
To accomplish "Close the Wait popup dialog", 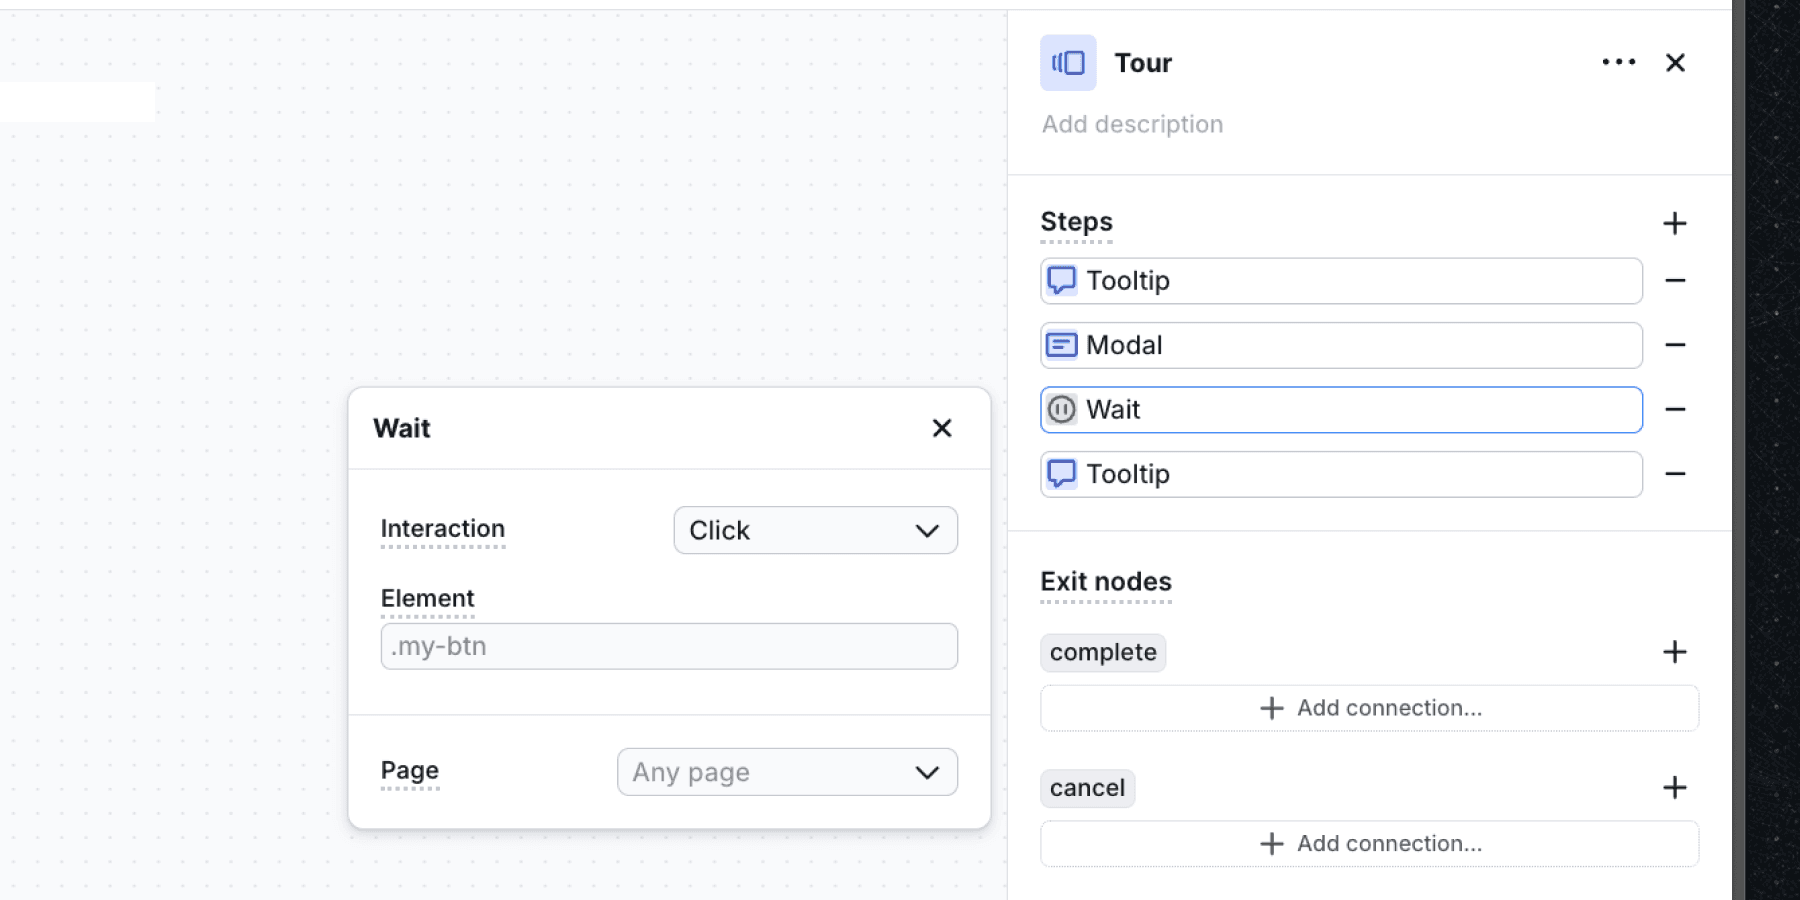I will (x=941, y=428).
